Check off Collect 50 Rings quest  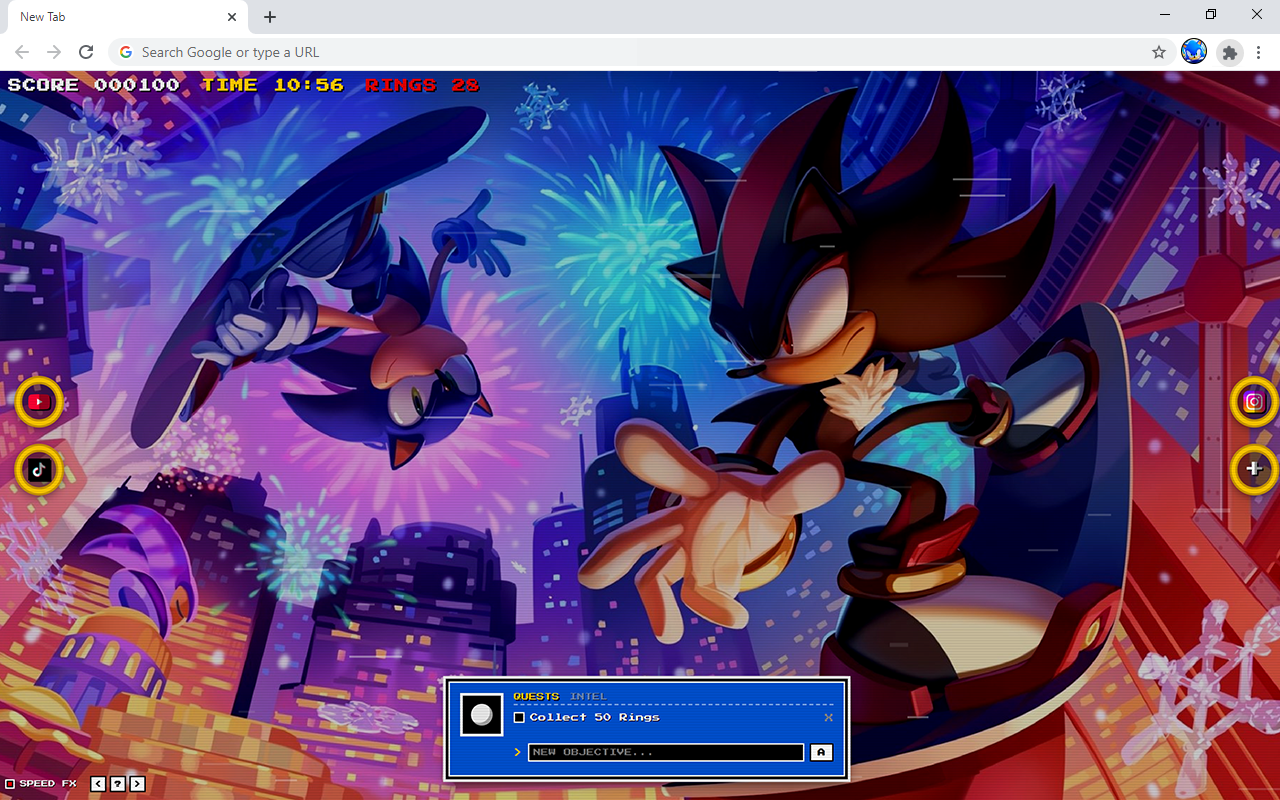coord(519,717)
